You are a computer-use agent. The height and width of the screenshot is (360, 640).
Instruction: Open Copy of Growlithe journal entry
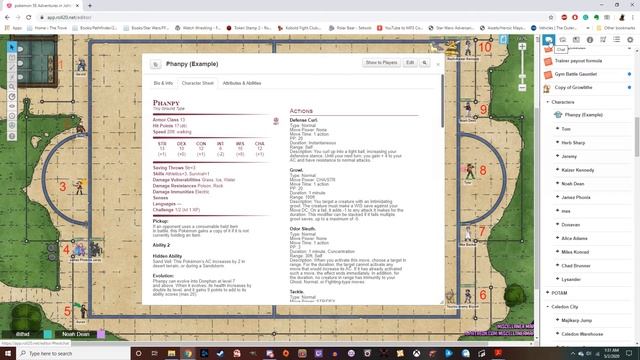point(573,88)
